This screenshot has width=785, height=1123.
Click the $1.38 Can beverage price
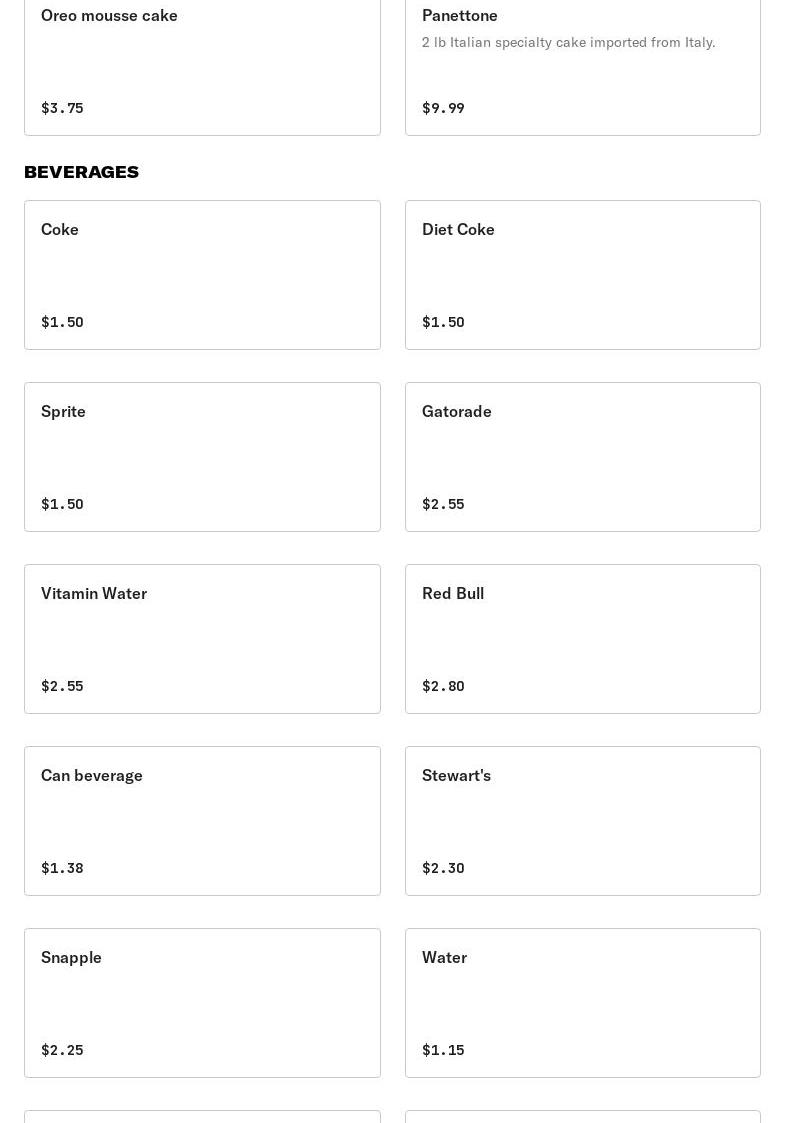click(62, 868)
